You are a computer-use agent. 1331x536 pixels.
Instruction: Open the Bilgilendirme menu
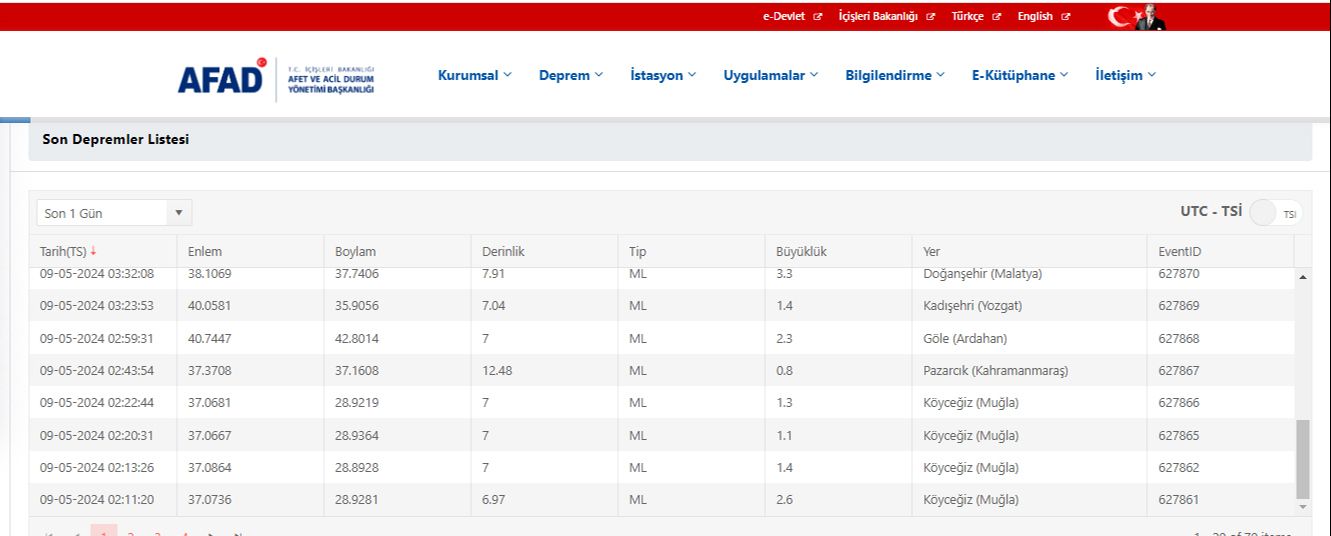(894, 75)
